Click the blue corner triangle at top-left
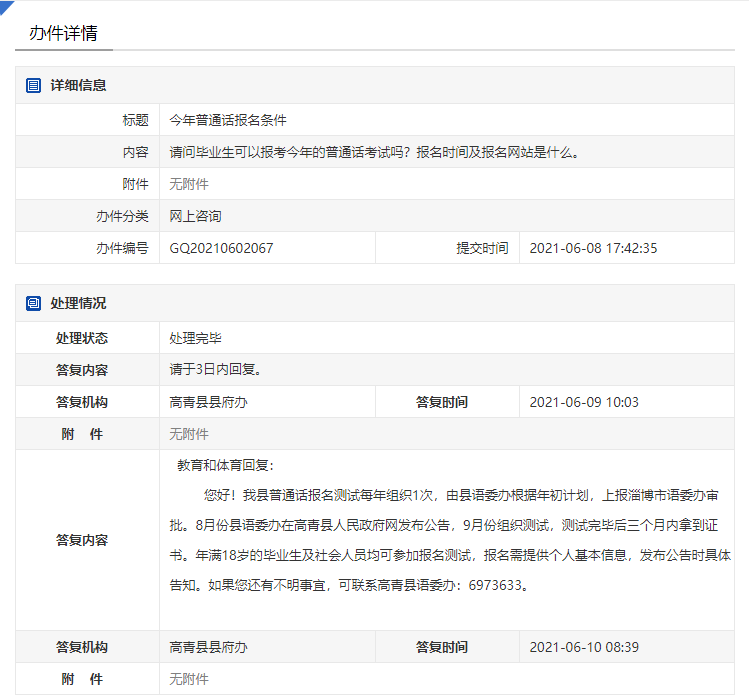Screen dimensions: 749x699 (x=7, y=7)
